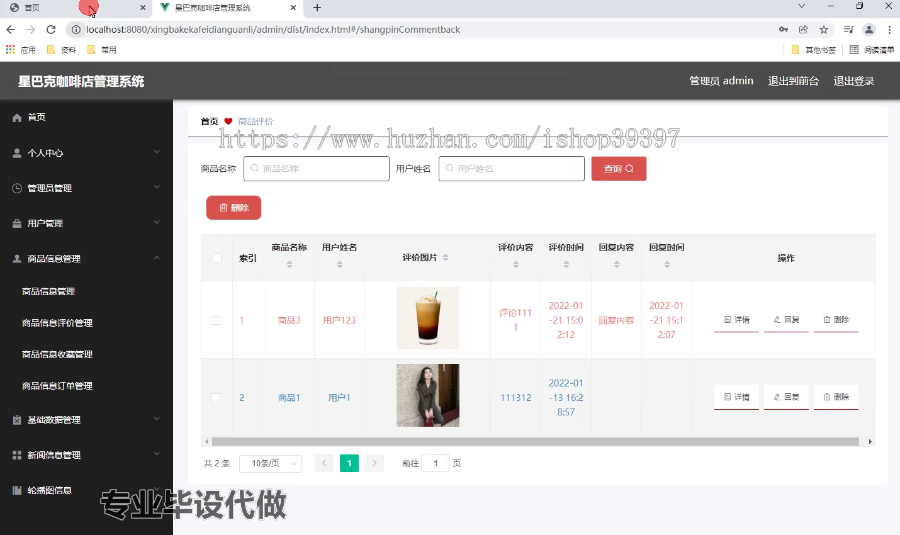Bookmark this page with the star icon
The image size is (900, 535).
coord(824,29)
